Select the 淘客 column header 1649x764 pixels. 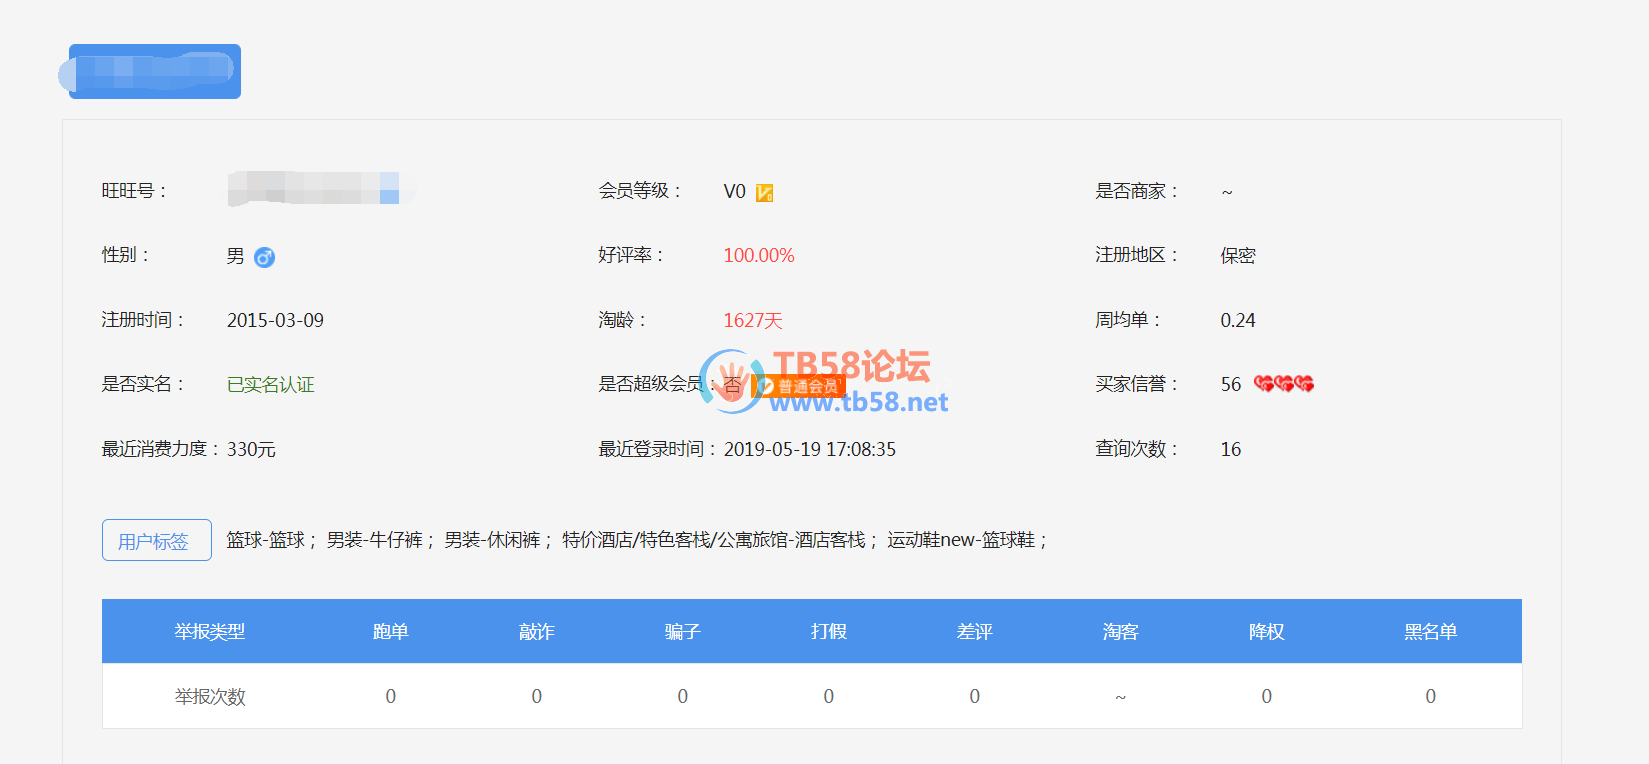[x=1120, y=632]
